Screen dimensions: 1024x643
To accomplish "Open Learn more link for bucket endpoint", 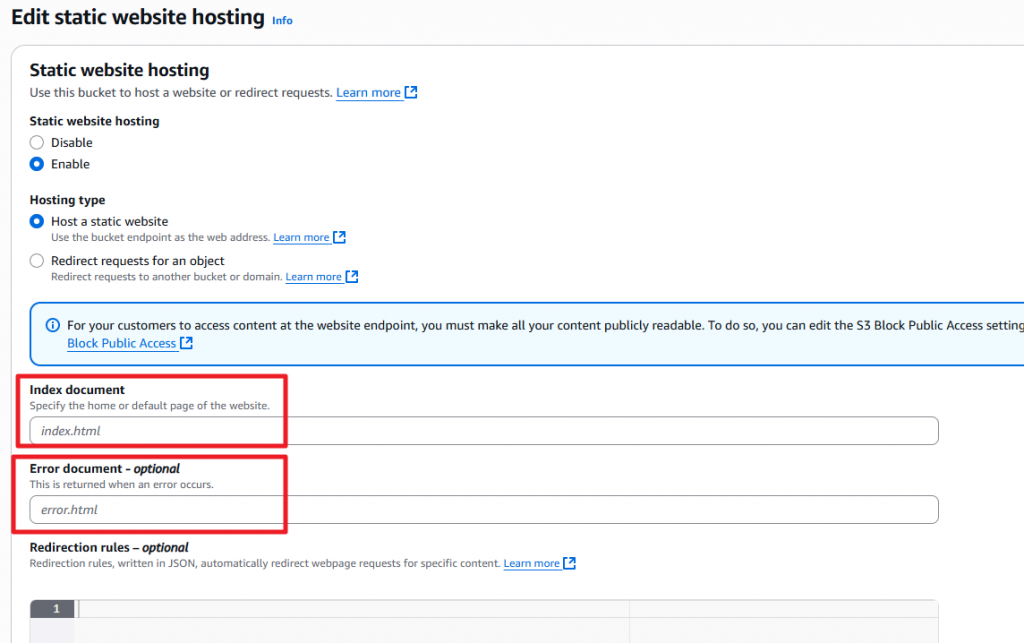I will point(301,238).
